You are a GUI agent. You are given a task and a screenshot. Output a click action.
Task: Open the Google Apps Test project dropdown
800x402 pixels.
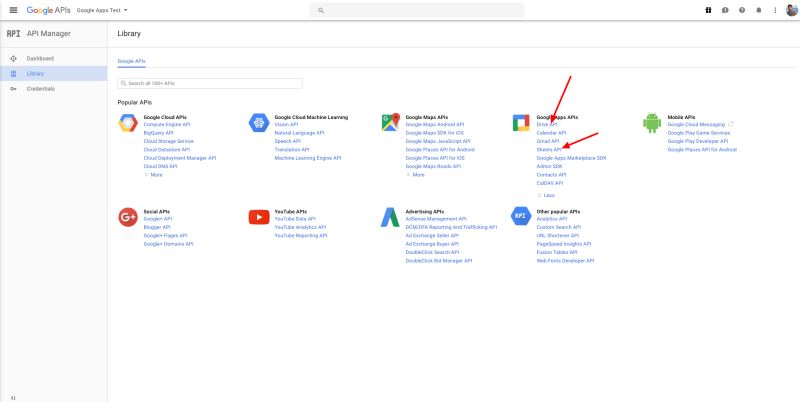pos(102,10)
